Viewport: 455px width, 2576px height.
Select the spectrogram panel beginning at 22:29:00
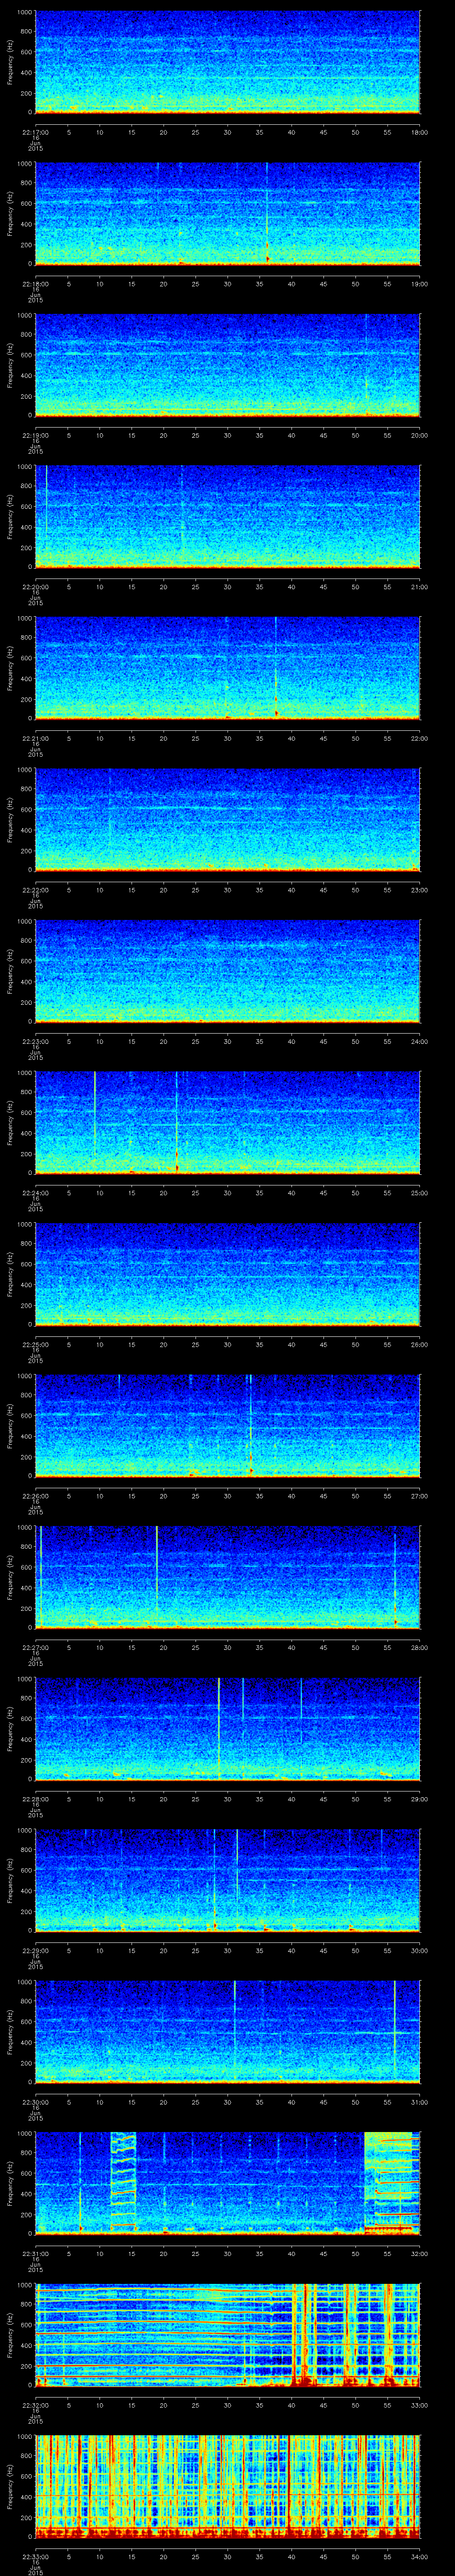[227, 1880]
